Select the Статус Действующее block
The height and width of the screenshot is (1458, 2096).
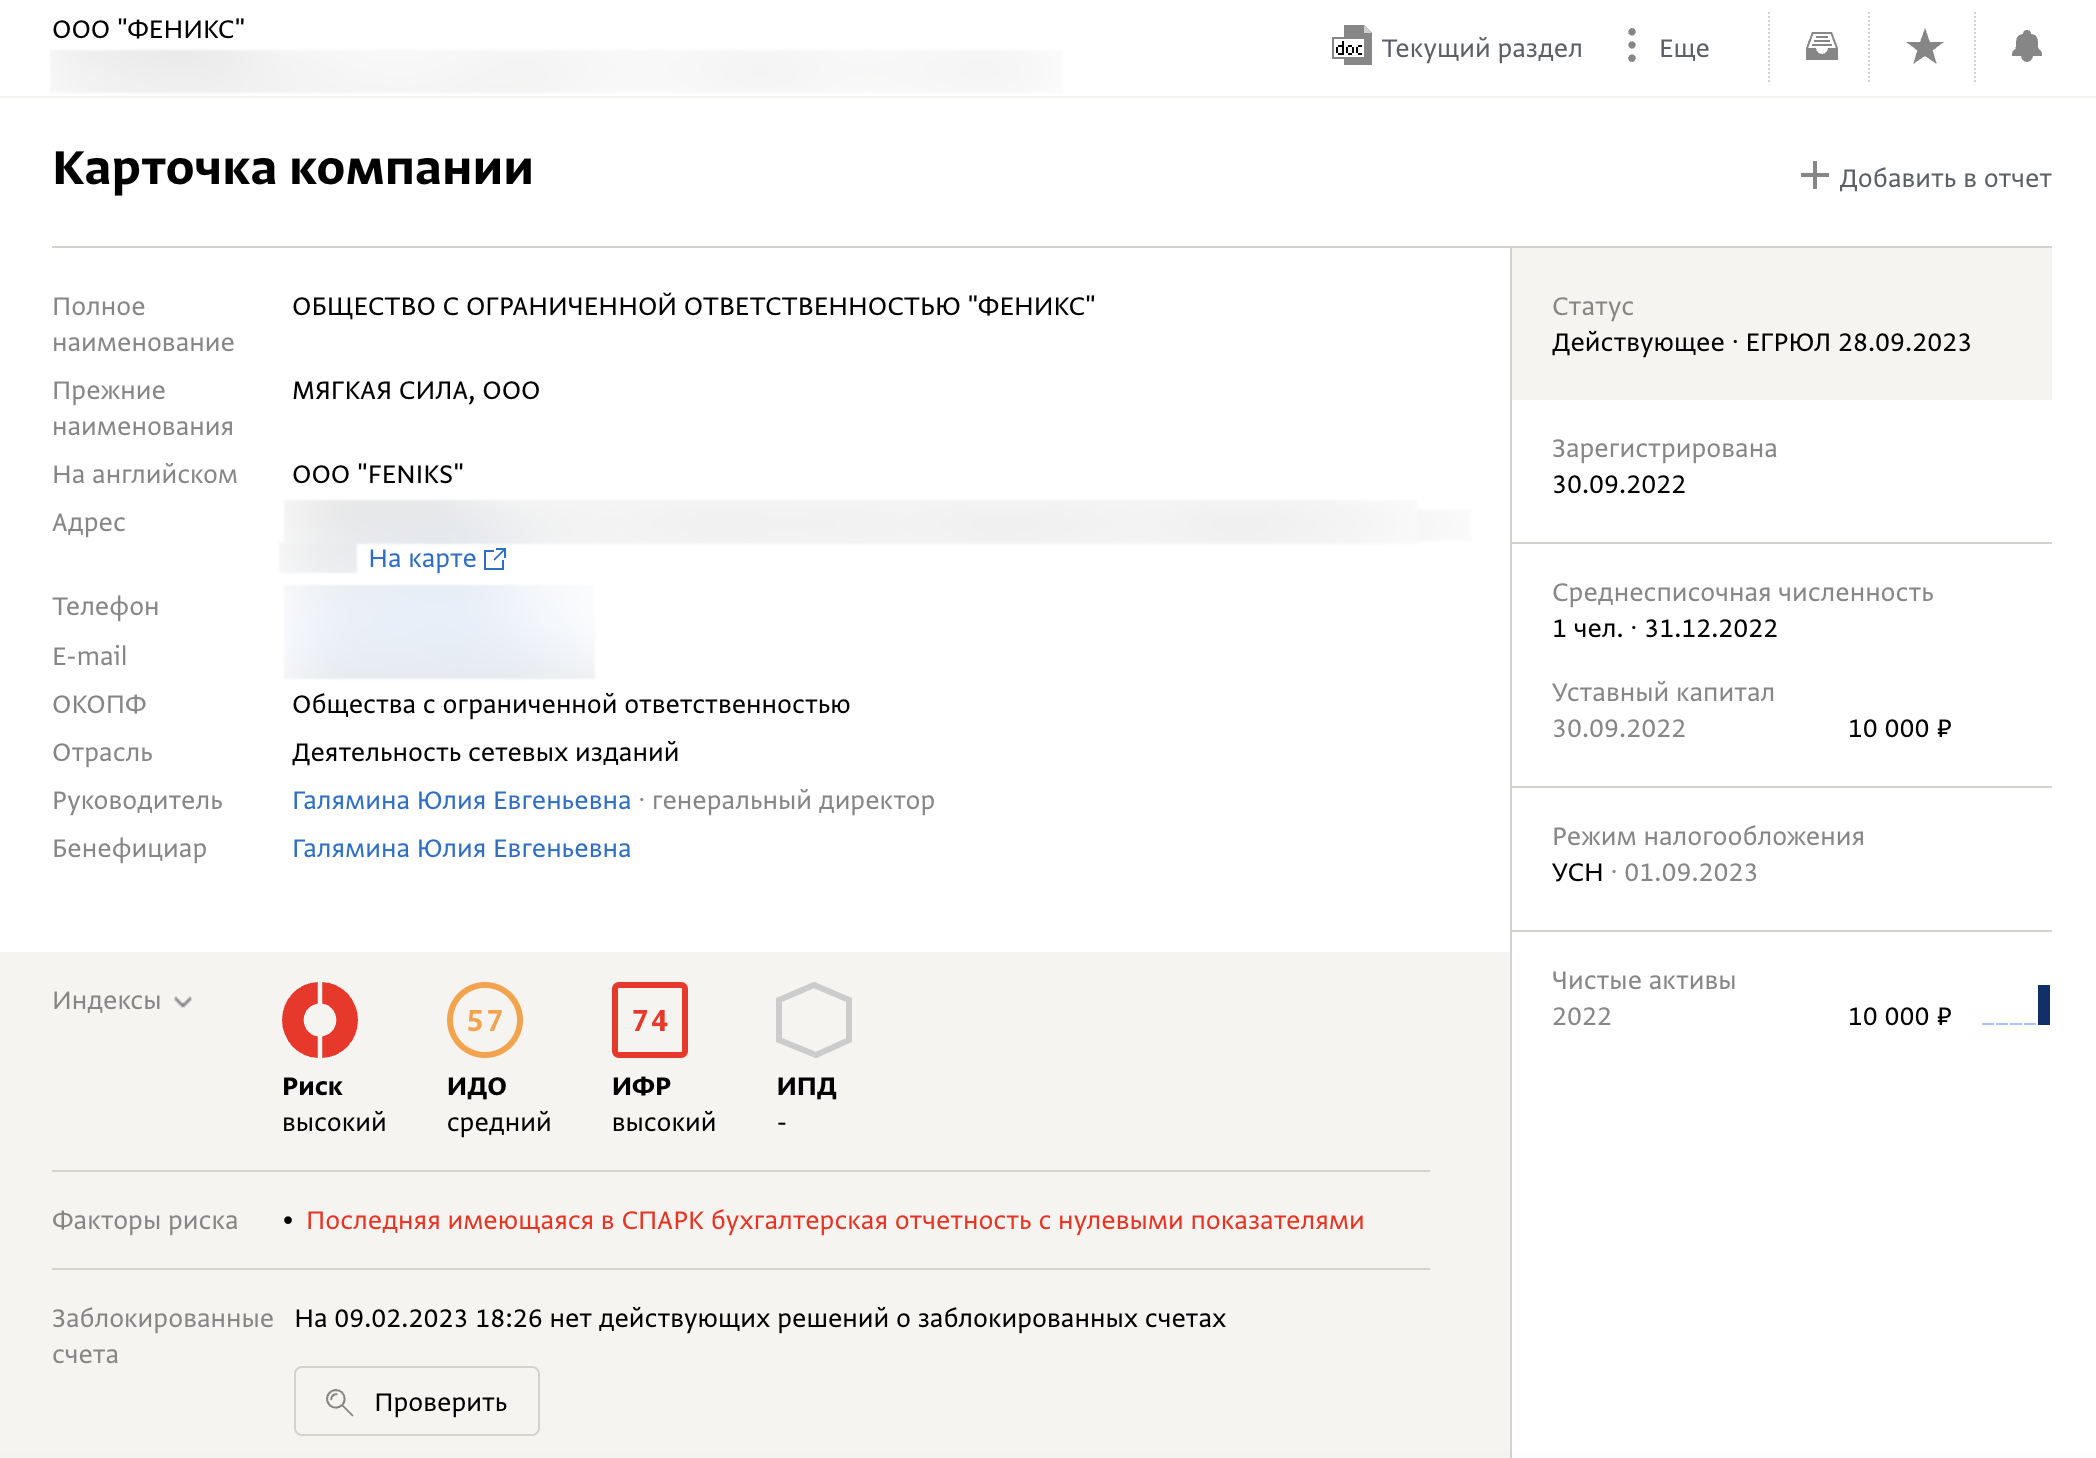[1781, 324]
